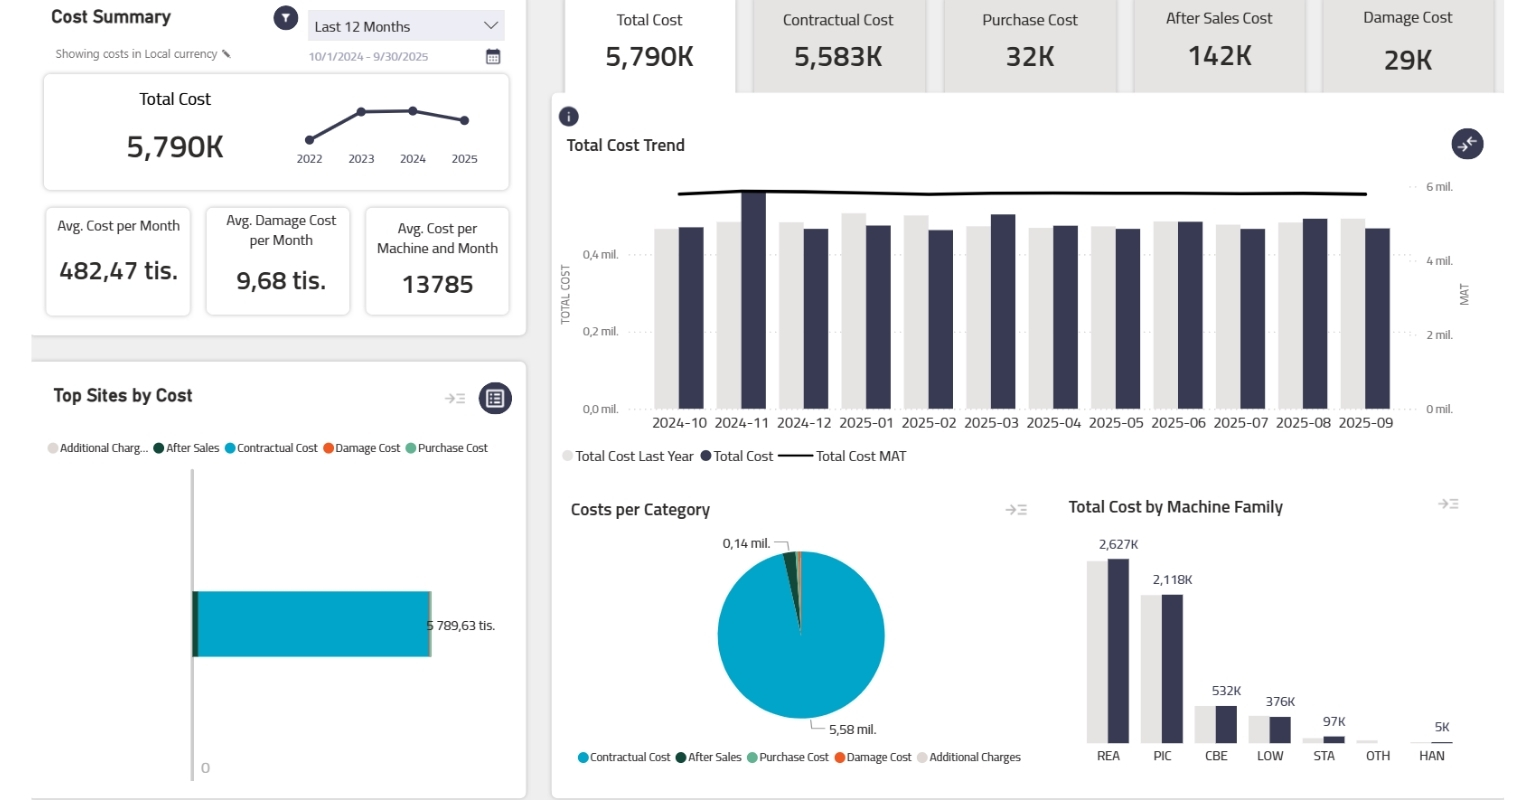
Task: Toggle Total Cost Last Year legend entry
Action: (x=628, y=456)
